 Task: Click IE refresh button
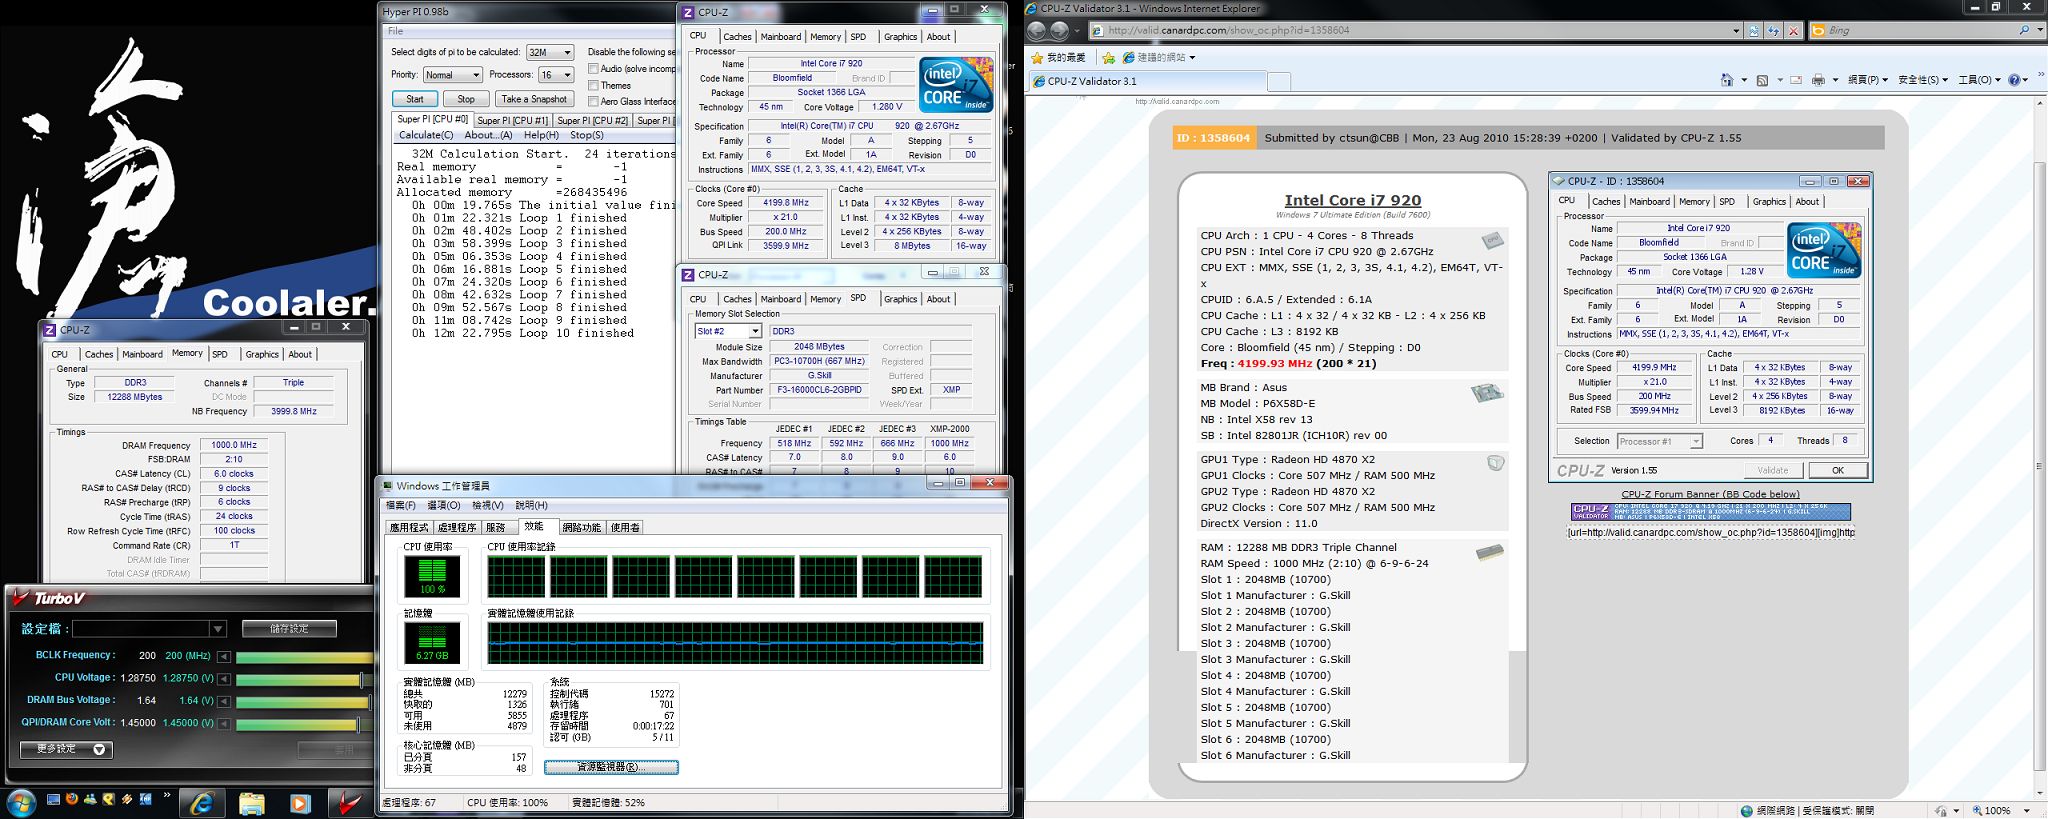point(1773,31)
